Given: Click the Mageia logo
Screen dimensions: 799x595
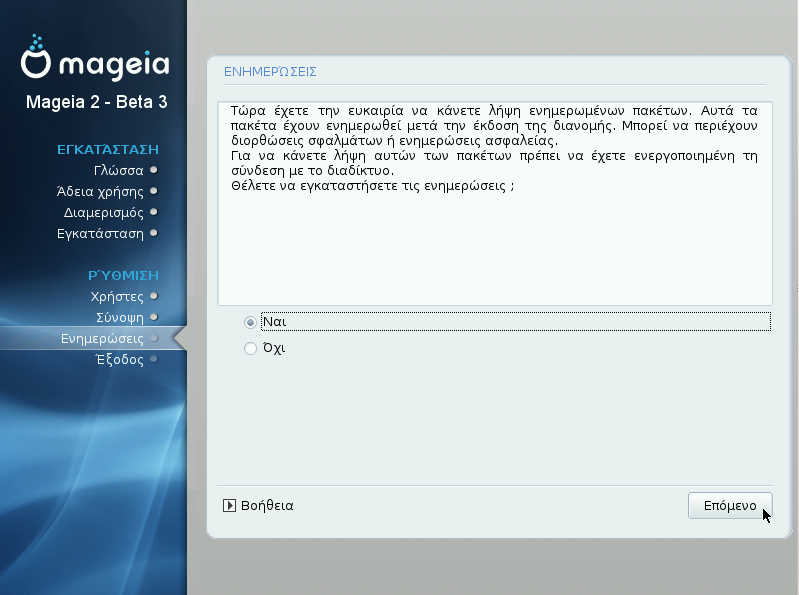Looking at the screenshot, I should click(x=95, y=58).
